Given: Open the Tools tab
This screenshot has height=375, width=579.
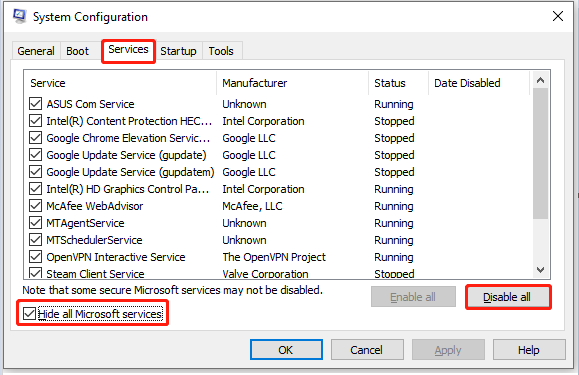Looking at the screenshot, I should [x=221, y=51].
